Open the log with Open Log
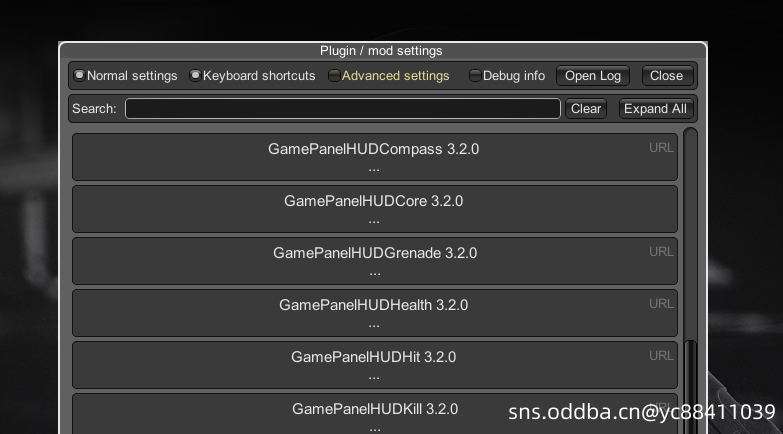This screenshot has width=783, height=434. click(x=593, y=76)
